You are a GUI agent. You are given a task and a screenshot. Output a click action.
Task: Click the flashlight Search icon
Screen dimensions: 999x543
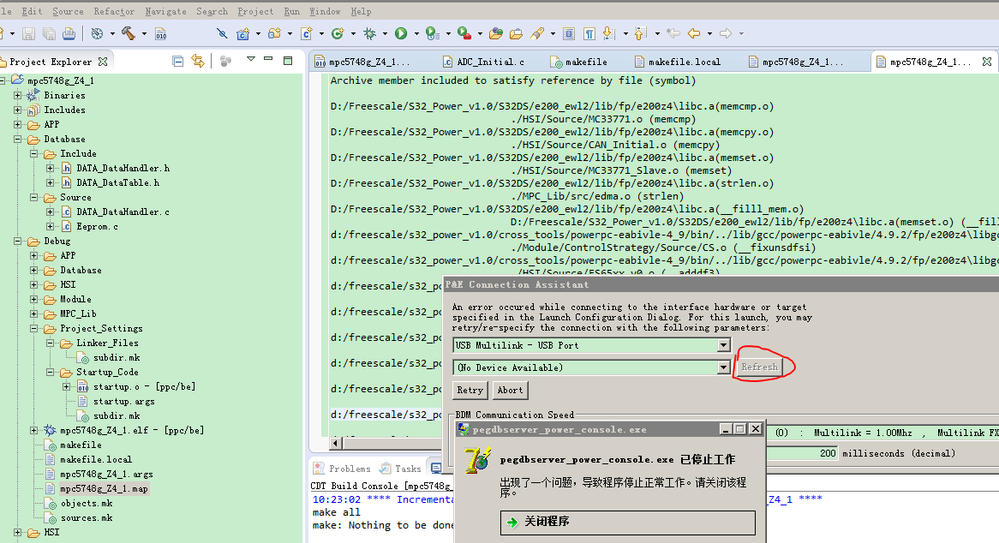tap(537, 34)
